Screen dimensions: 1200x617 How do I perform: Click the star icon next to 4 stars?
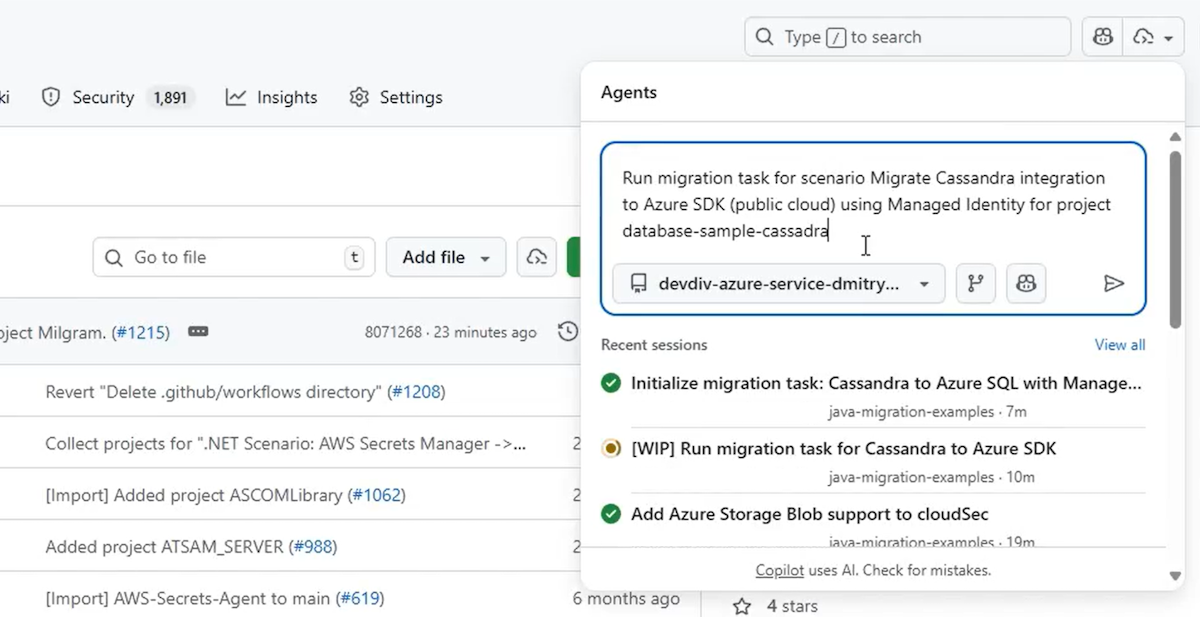pos(741,606)
